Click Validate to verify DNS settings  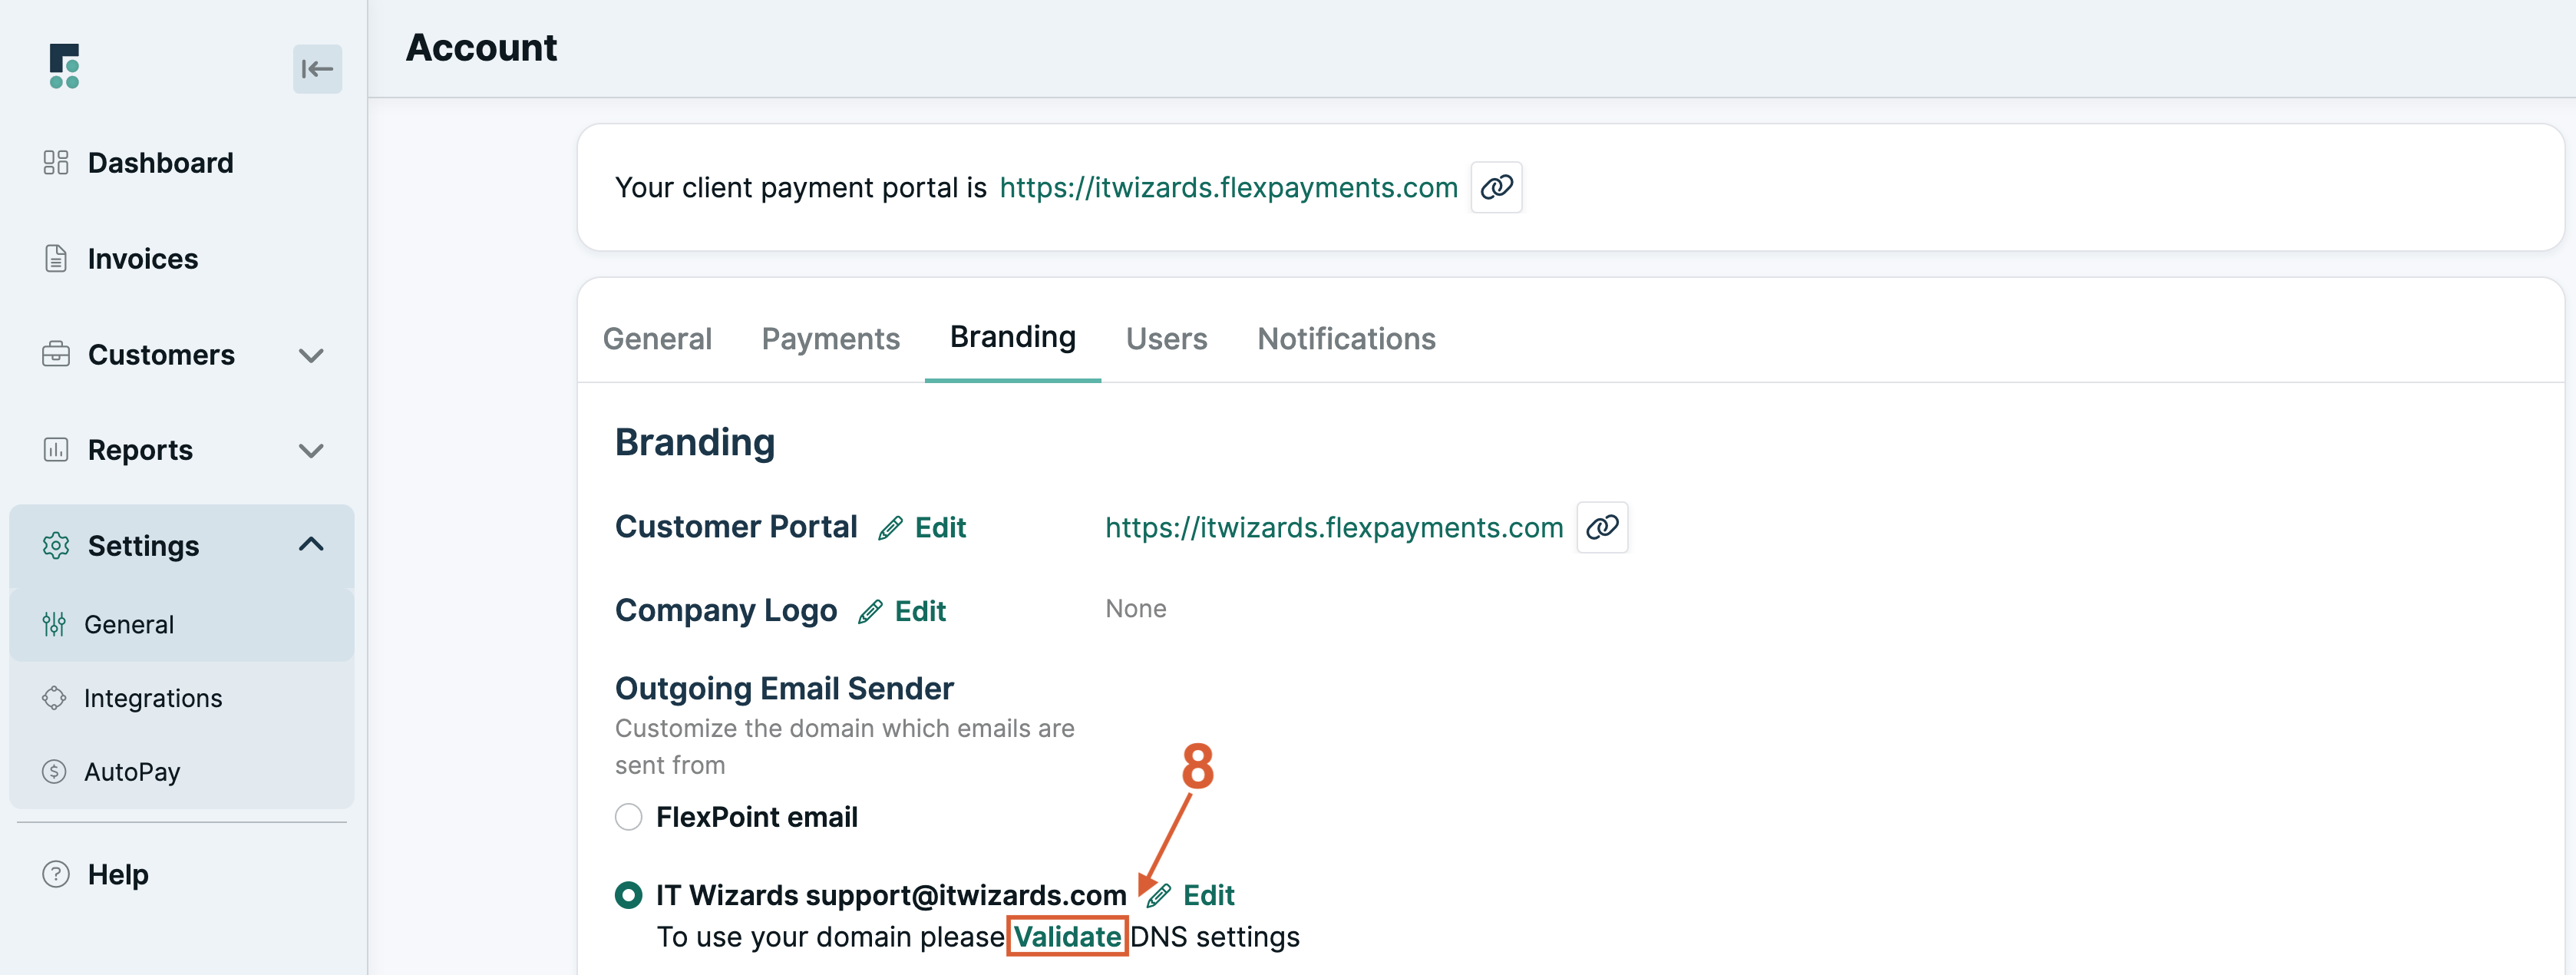pos(1067,936)
